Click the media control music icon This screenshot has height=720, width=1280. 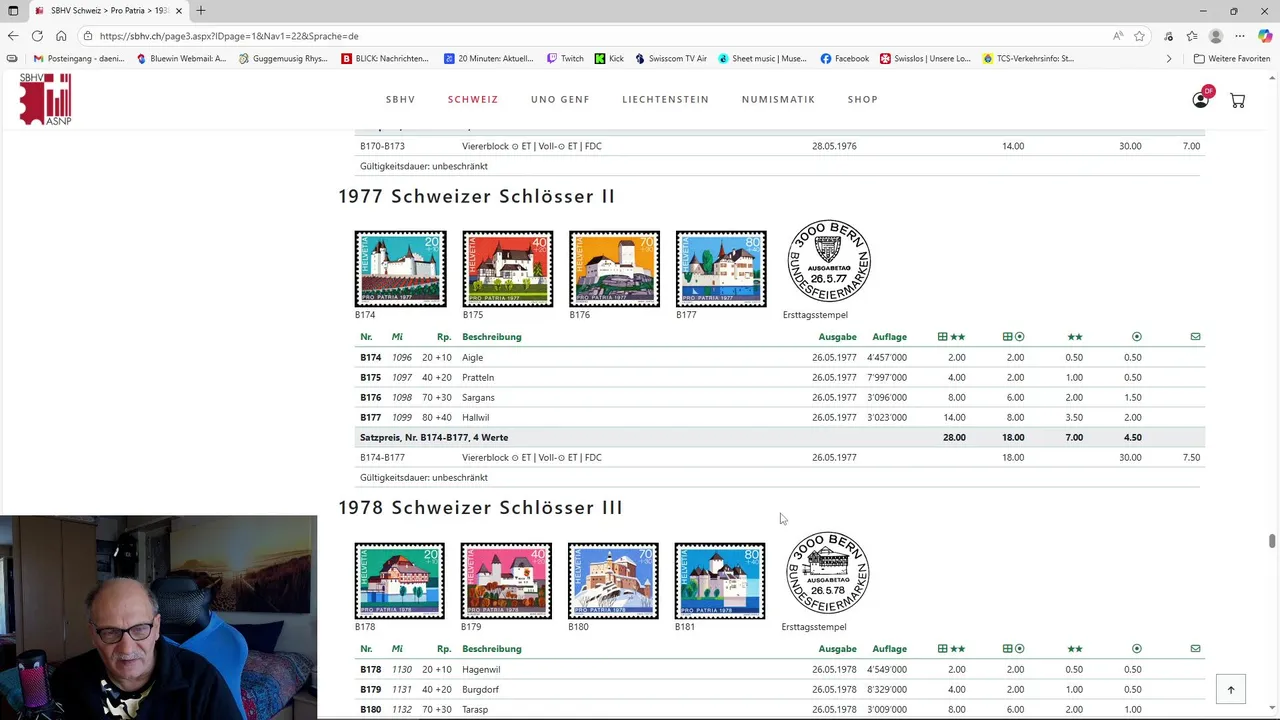[1168, 36]
